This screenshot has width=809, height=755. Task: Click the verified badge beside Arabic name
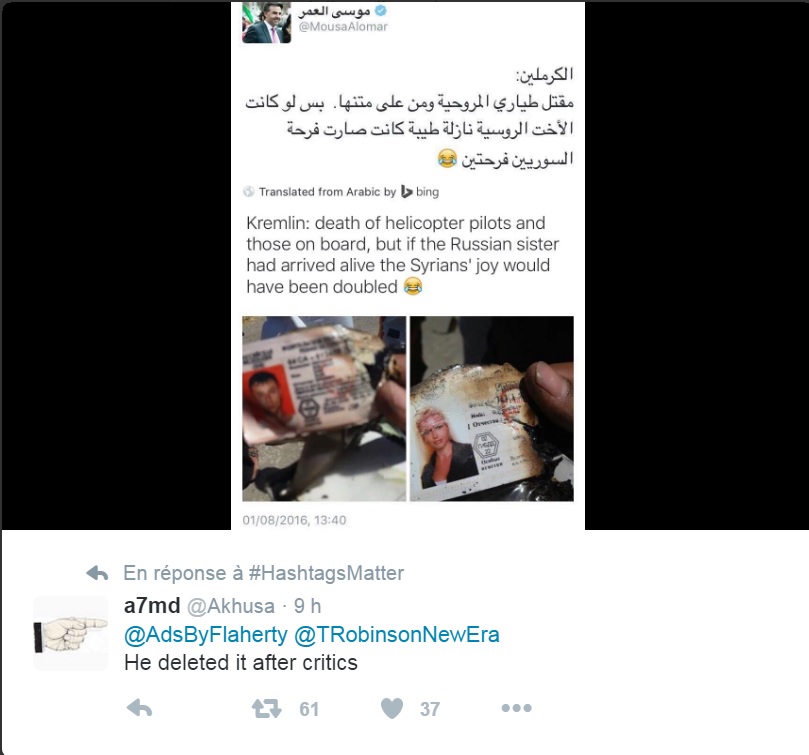point(381,10)
